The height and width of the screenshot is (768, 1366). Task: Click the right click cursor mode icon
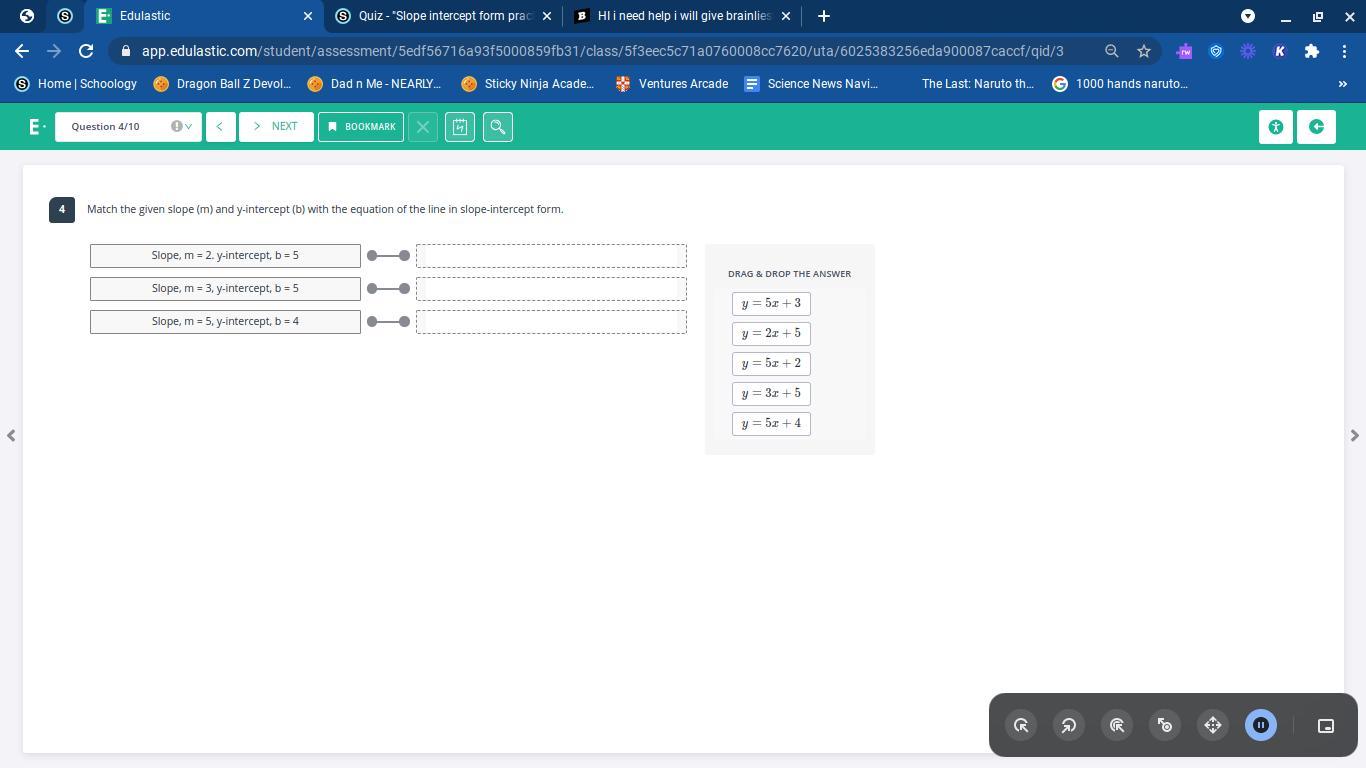[1069, 726]
